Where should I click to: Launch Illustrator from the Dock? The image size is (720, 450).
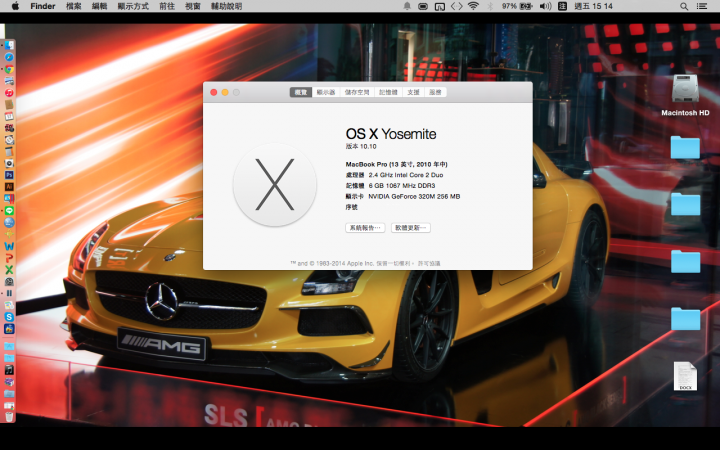9,187
